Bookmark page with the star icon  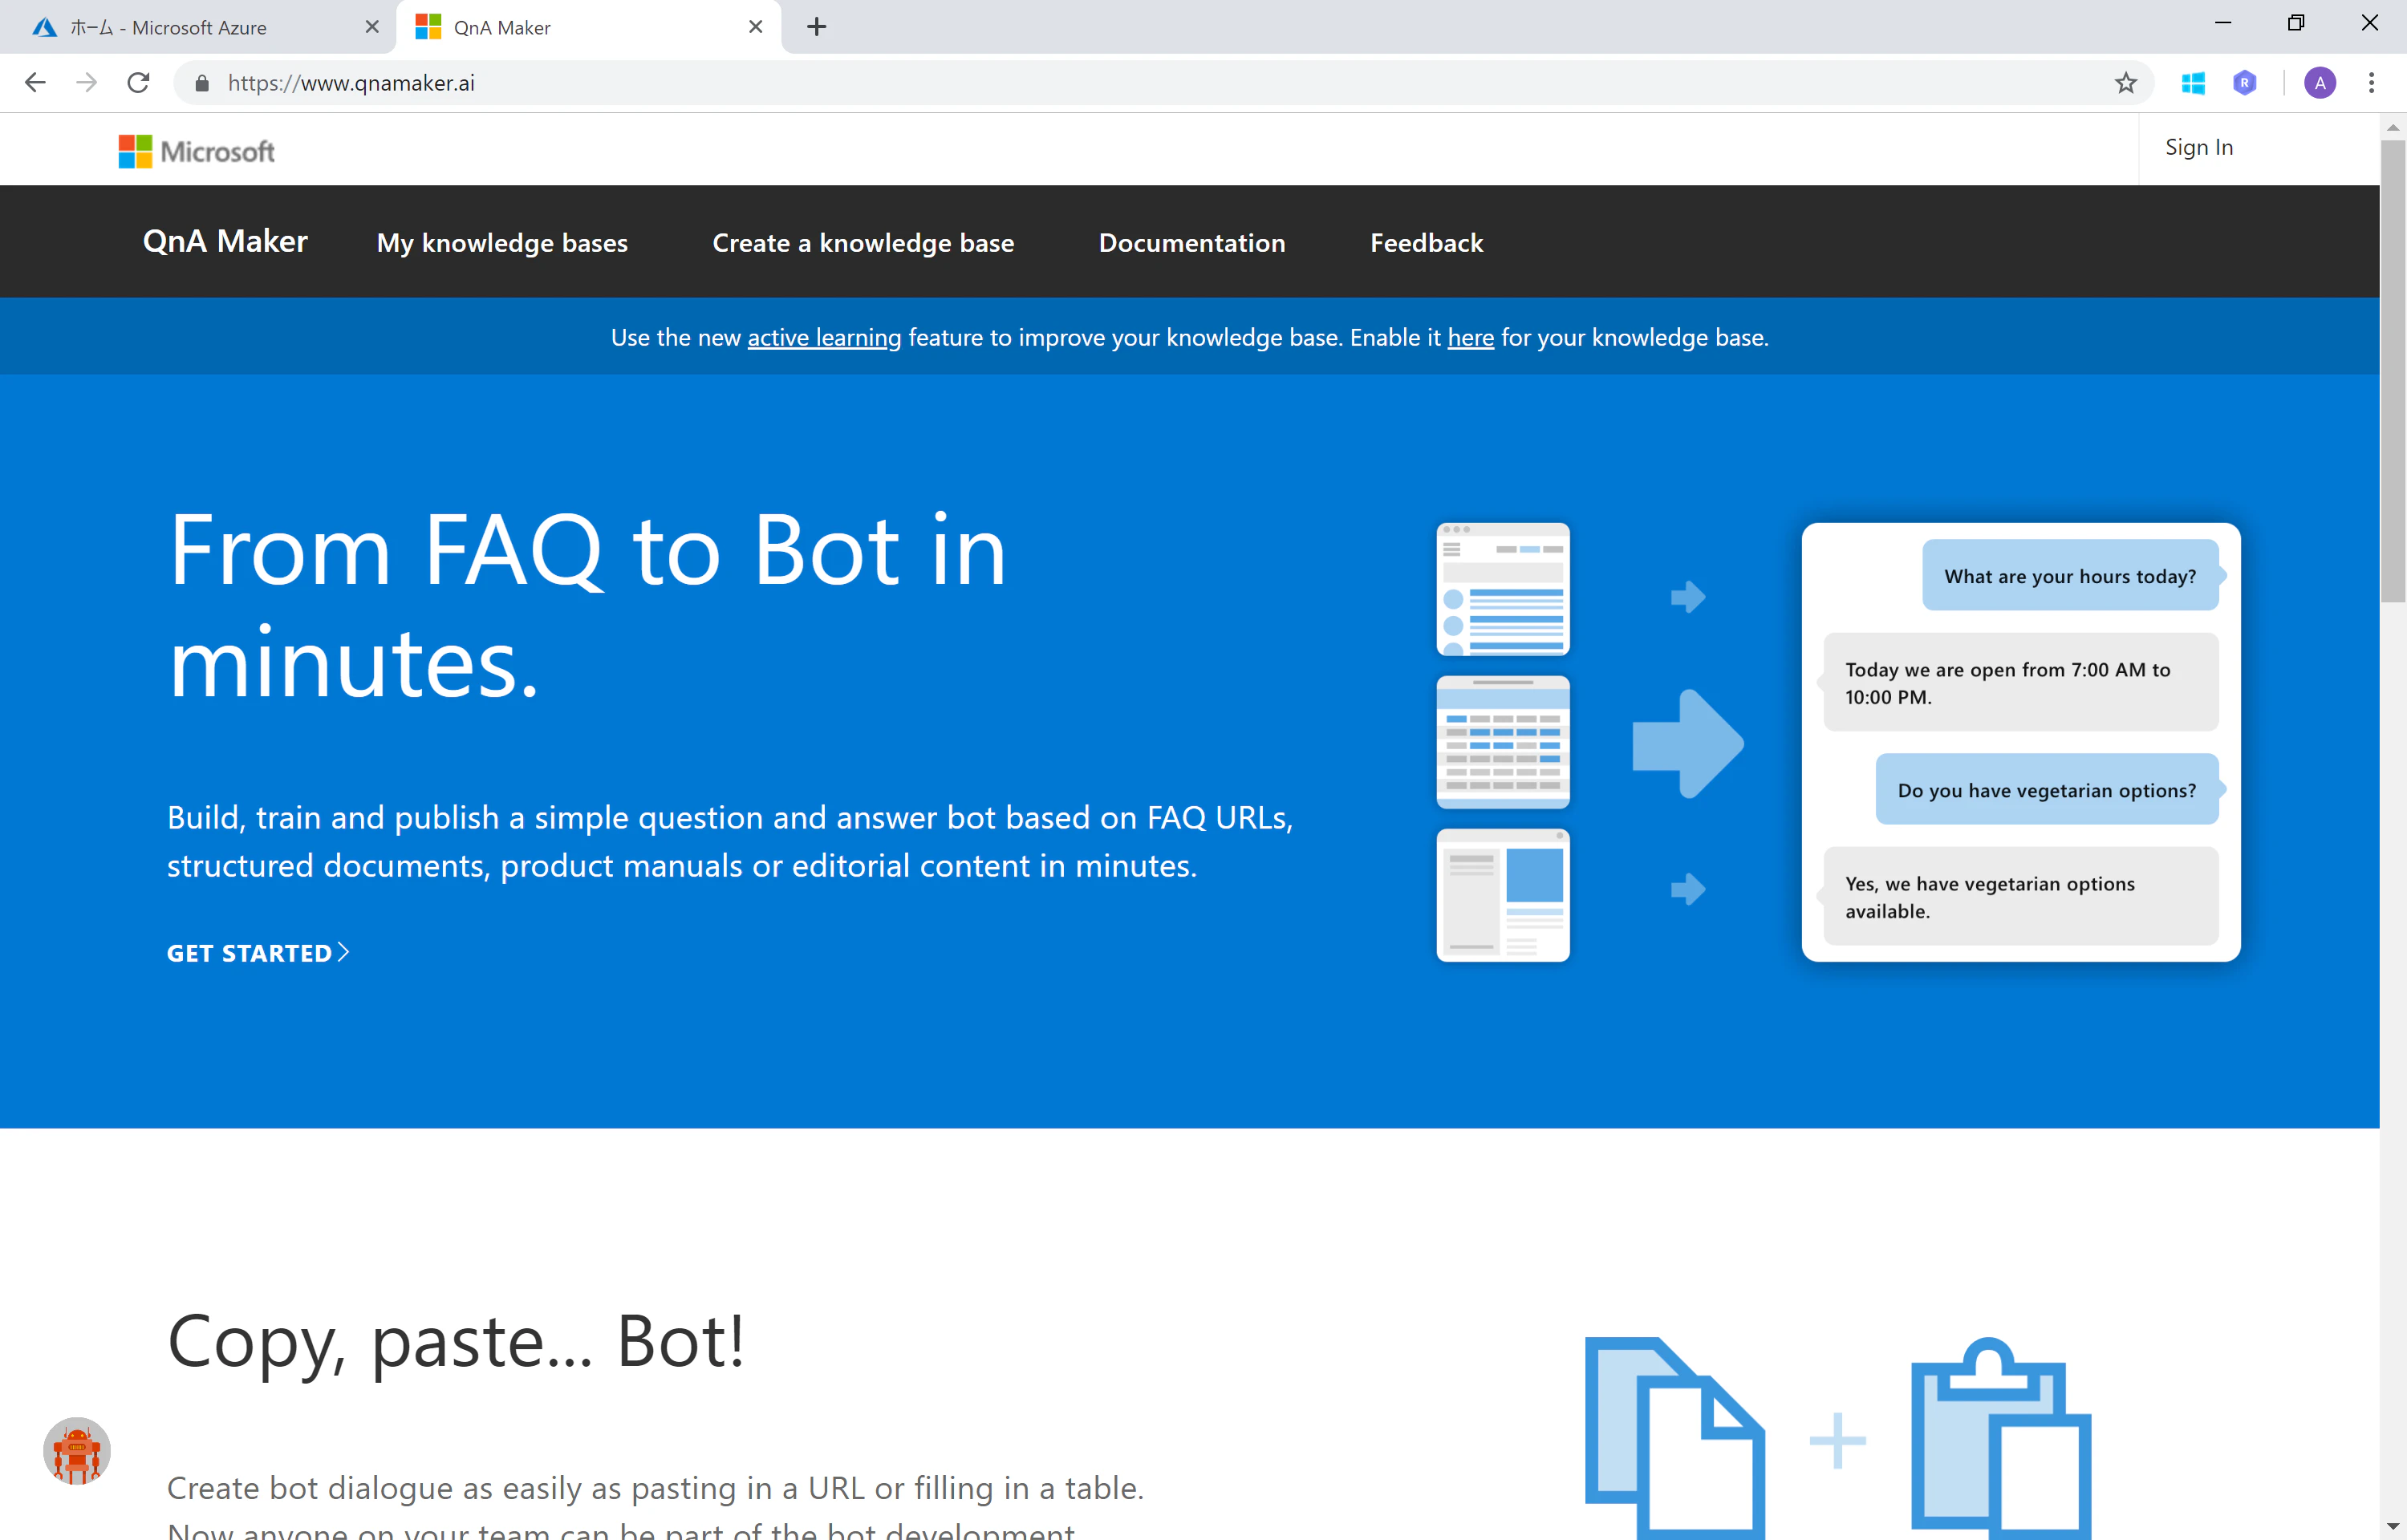2126,83
